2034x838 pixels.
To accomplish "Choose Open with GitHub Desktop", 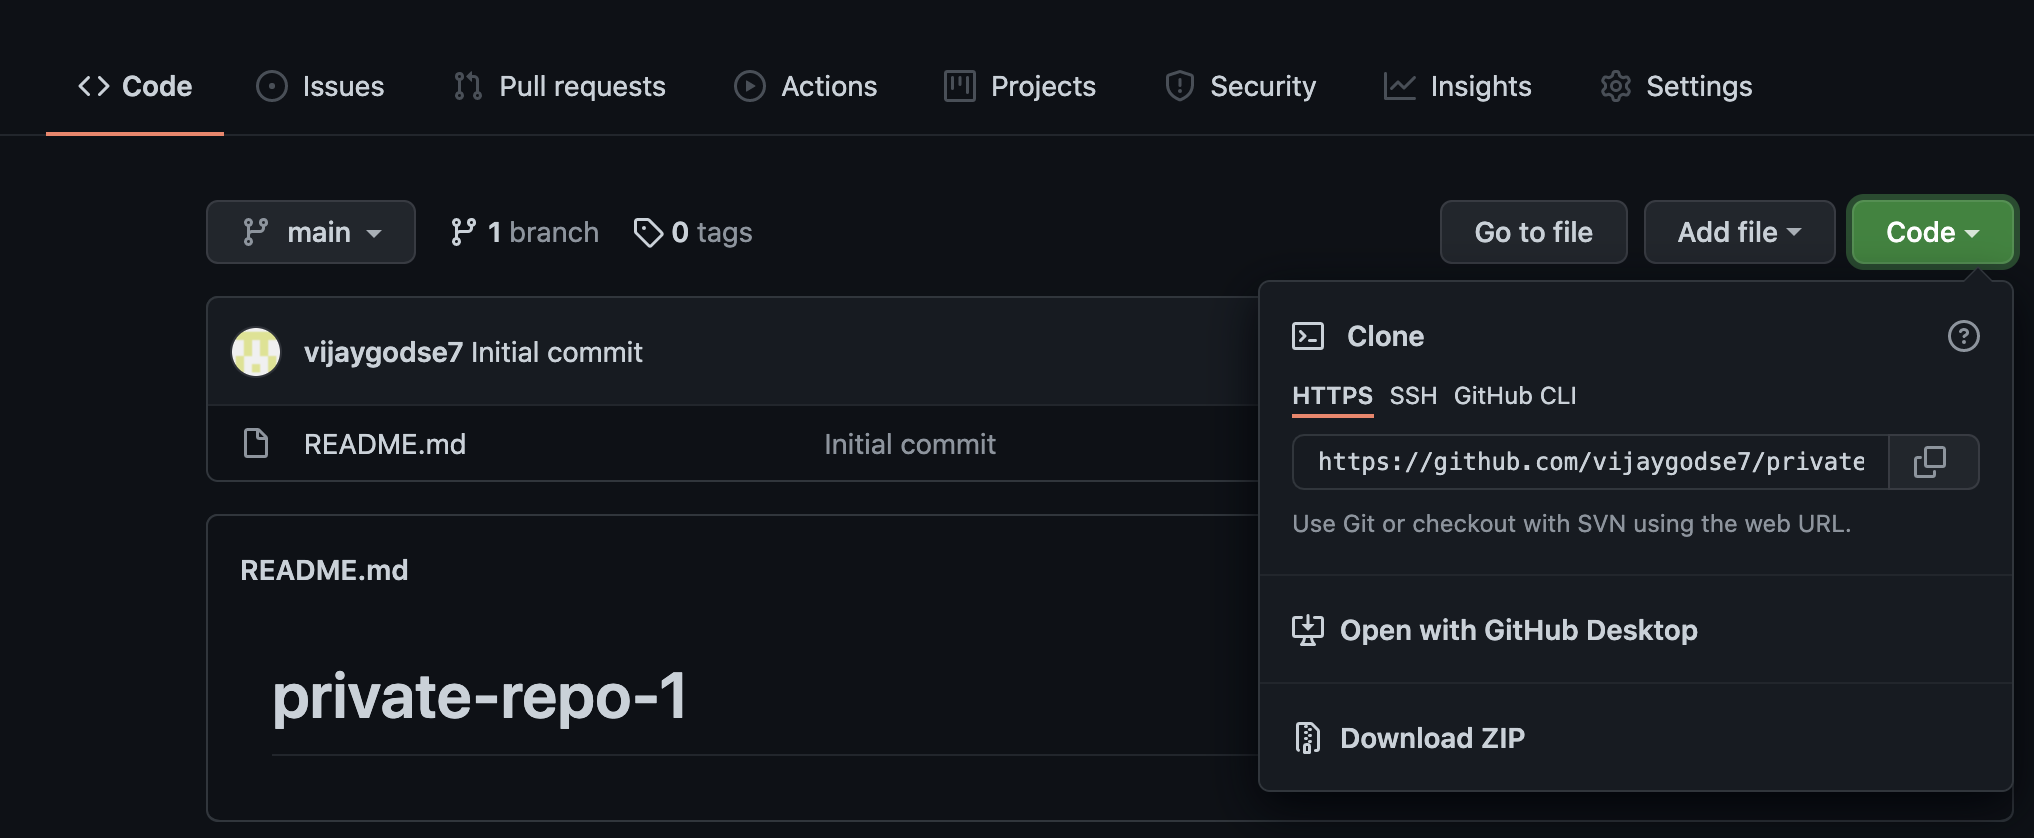I will pos(1518,630).
